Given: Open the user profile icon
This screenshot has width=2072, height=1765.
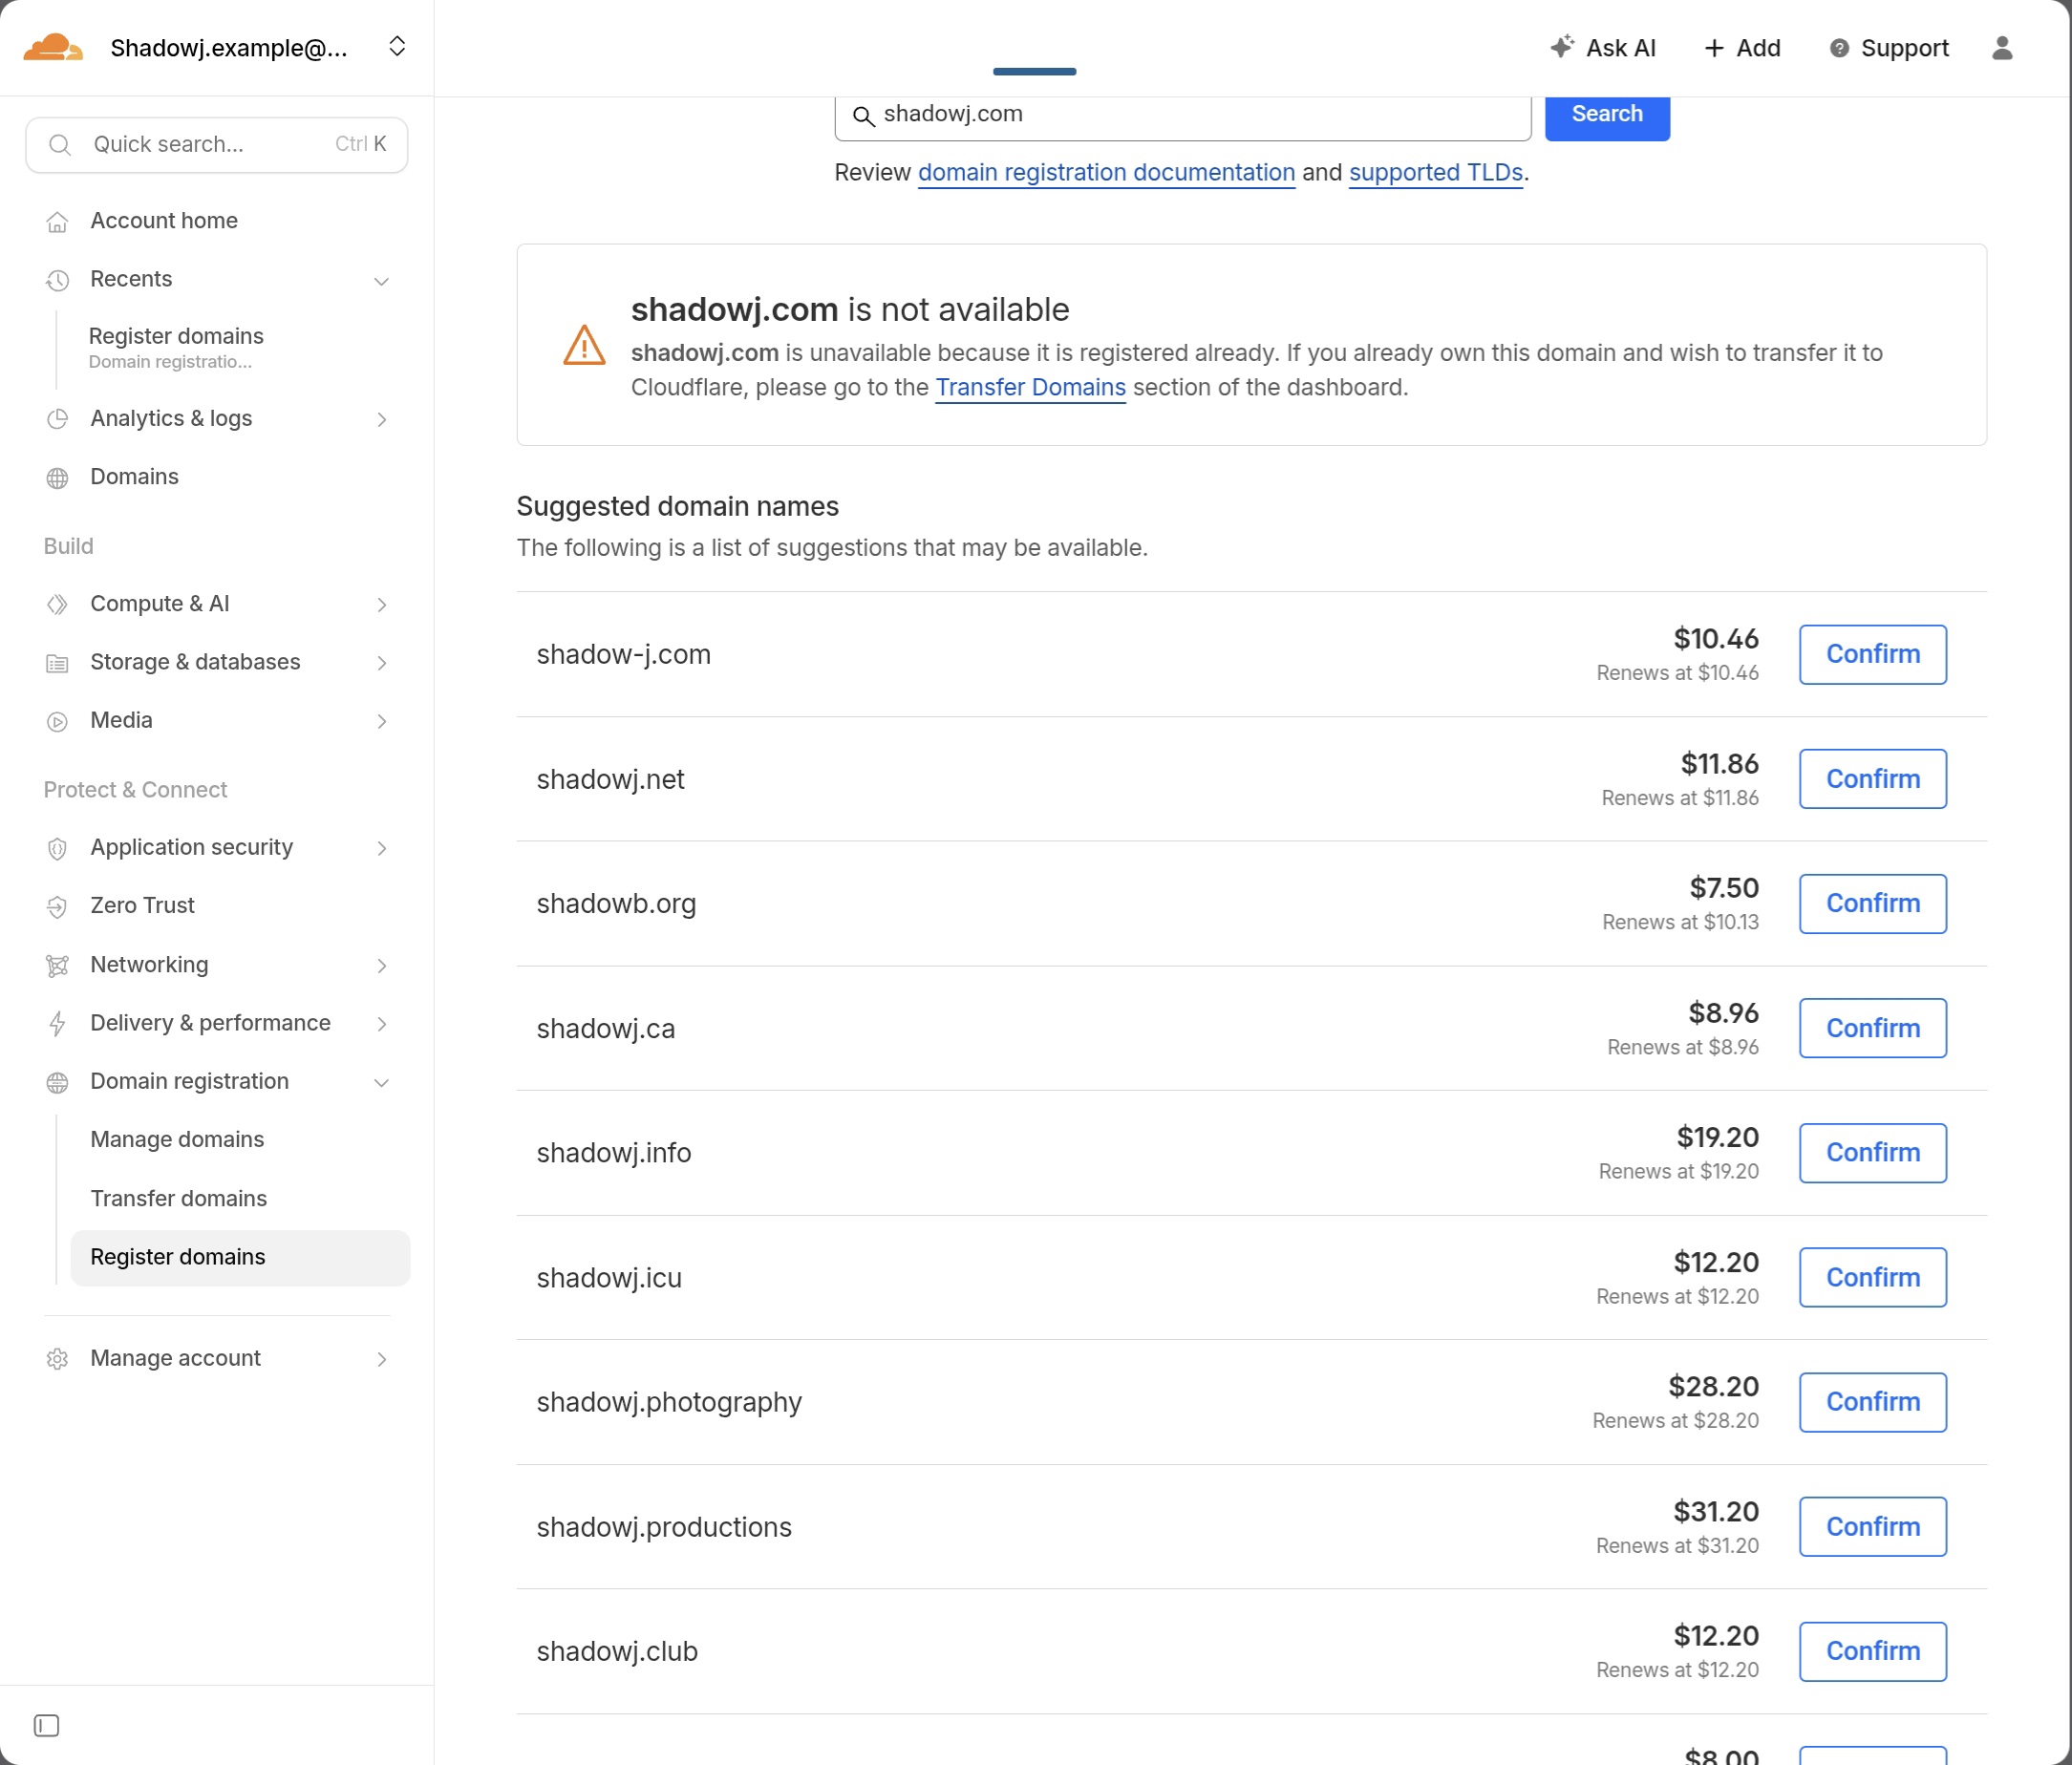Looking at the screenshot, I should tap(2001, 48).
